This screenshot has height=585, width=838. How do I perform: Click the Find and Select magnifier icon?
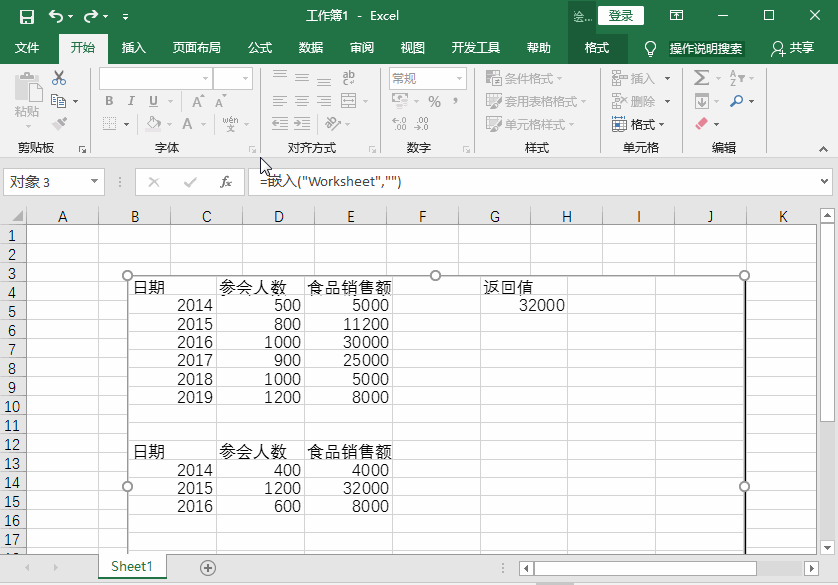(x=737, y=101)
